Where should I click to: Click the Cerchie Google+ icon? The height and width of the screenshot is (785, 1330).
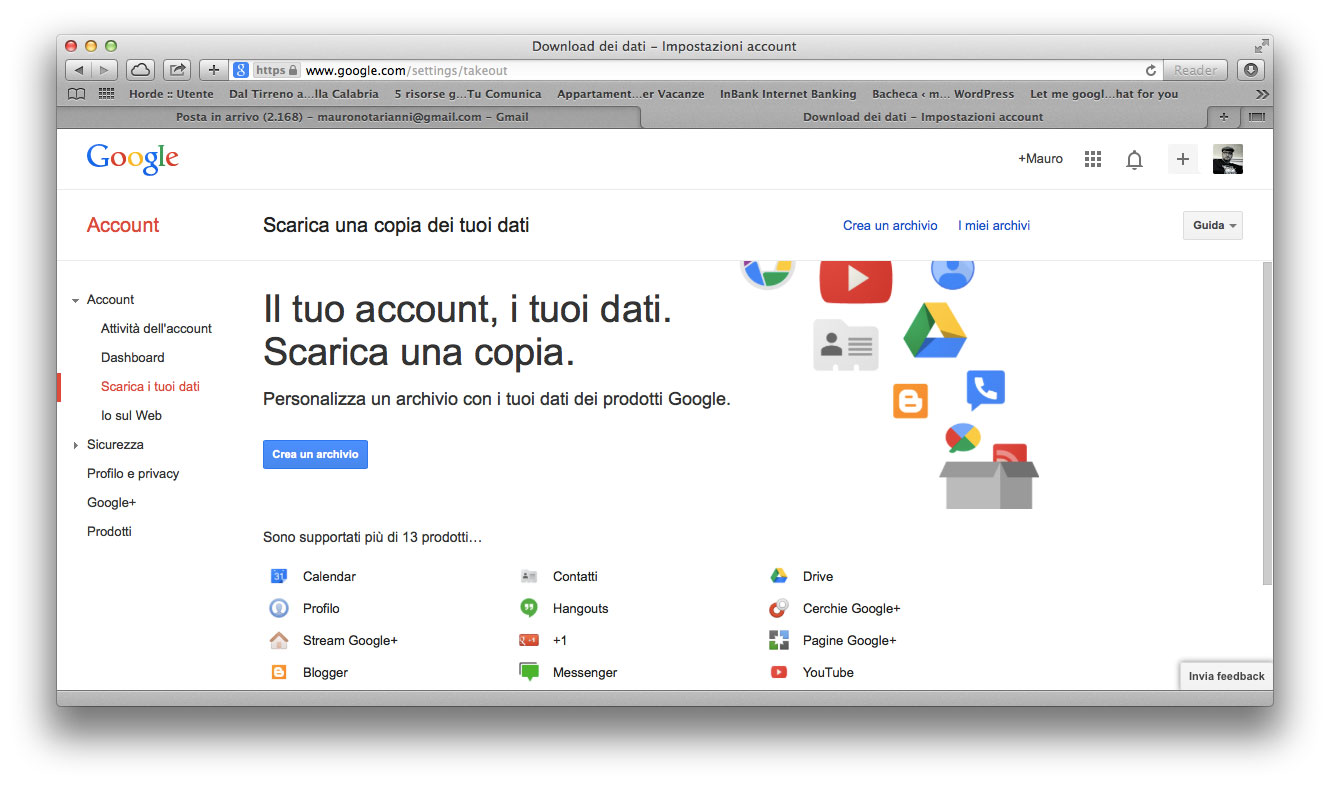coord(779,608)
